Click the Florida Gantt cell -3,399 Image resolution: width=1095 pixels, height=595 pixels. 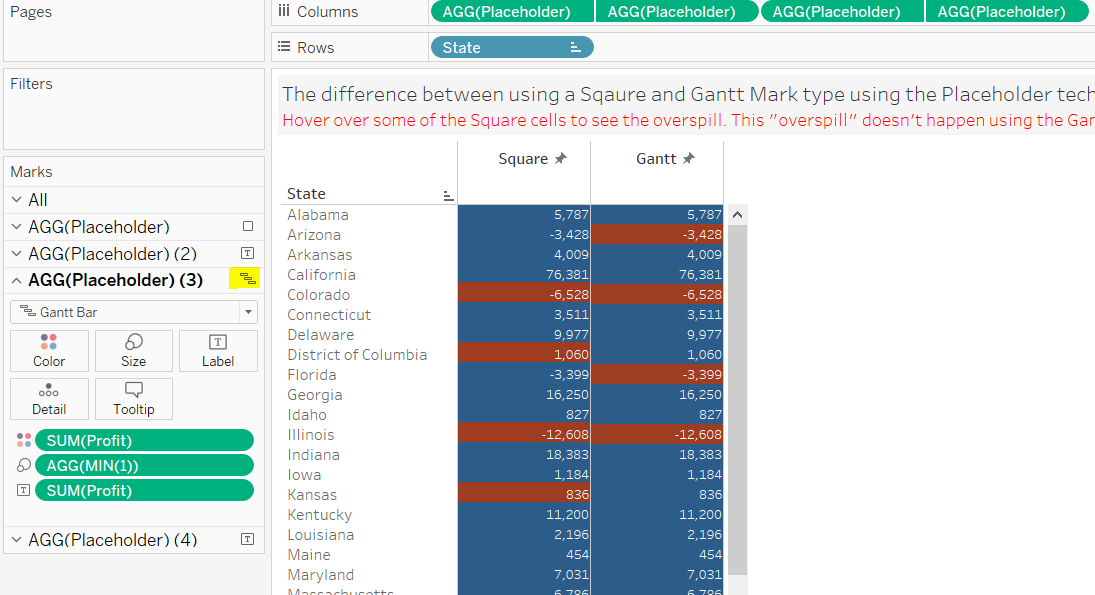coord(657,374)
